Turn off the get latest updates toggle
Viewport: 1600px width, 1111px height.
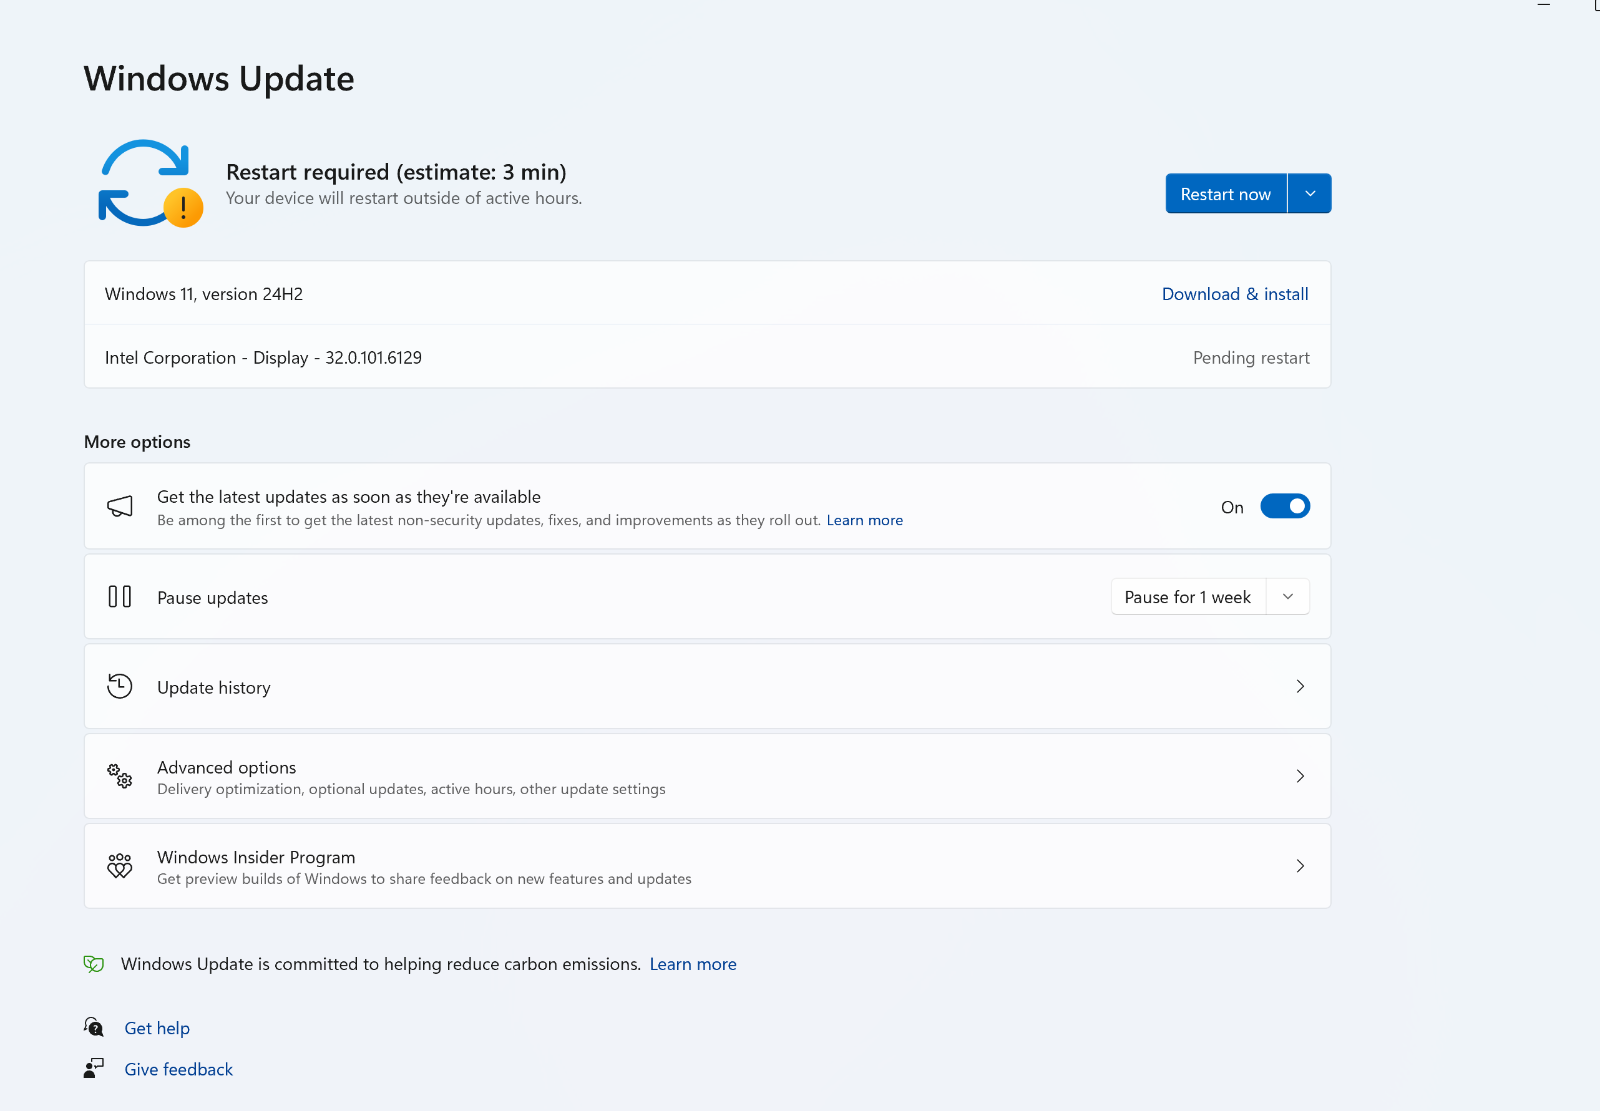point(1285,506)
